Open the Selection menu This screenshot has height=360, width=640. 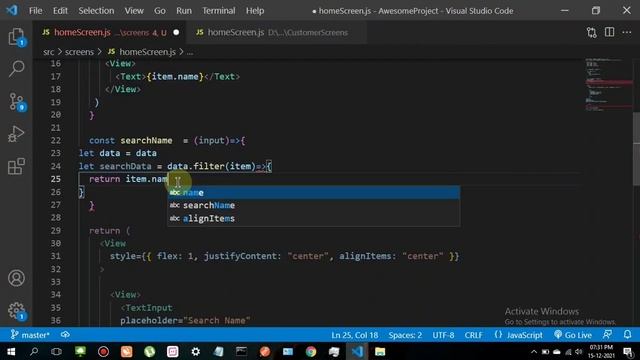(96, 11)
